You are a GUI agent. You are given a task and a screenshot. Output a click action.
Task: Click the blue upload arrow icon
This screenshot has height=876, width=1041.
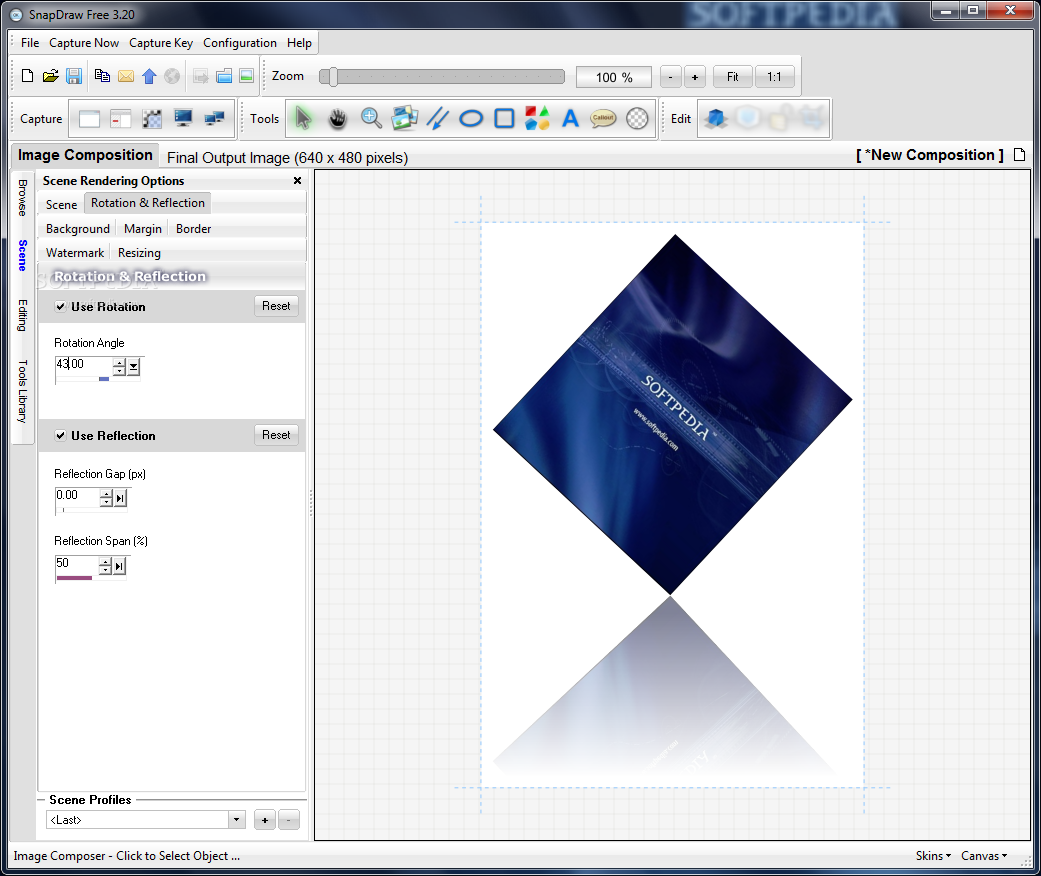point(149,76)
